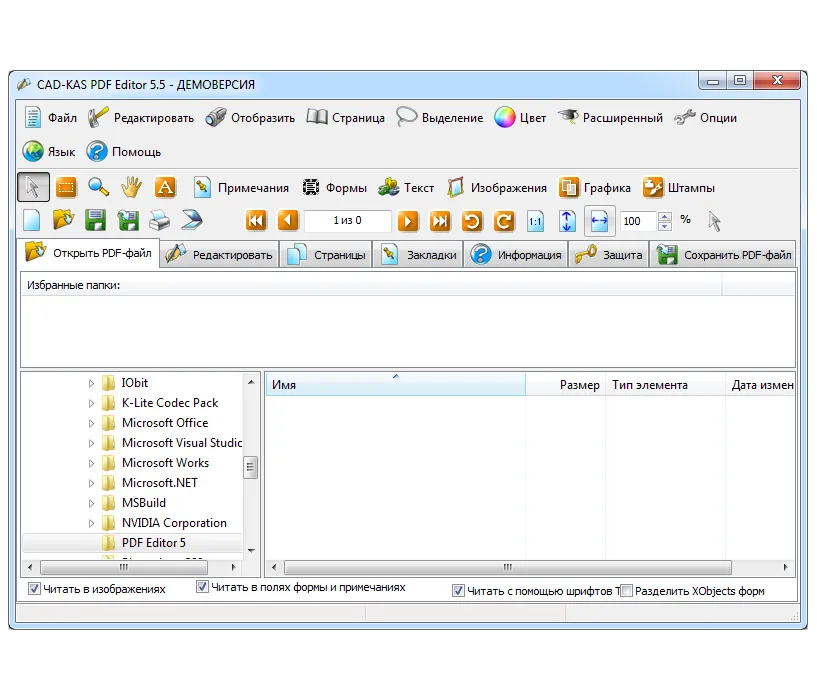Expand the Microsoft Office folder
The image size is (817, 700).
point(91,423)
